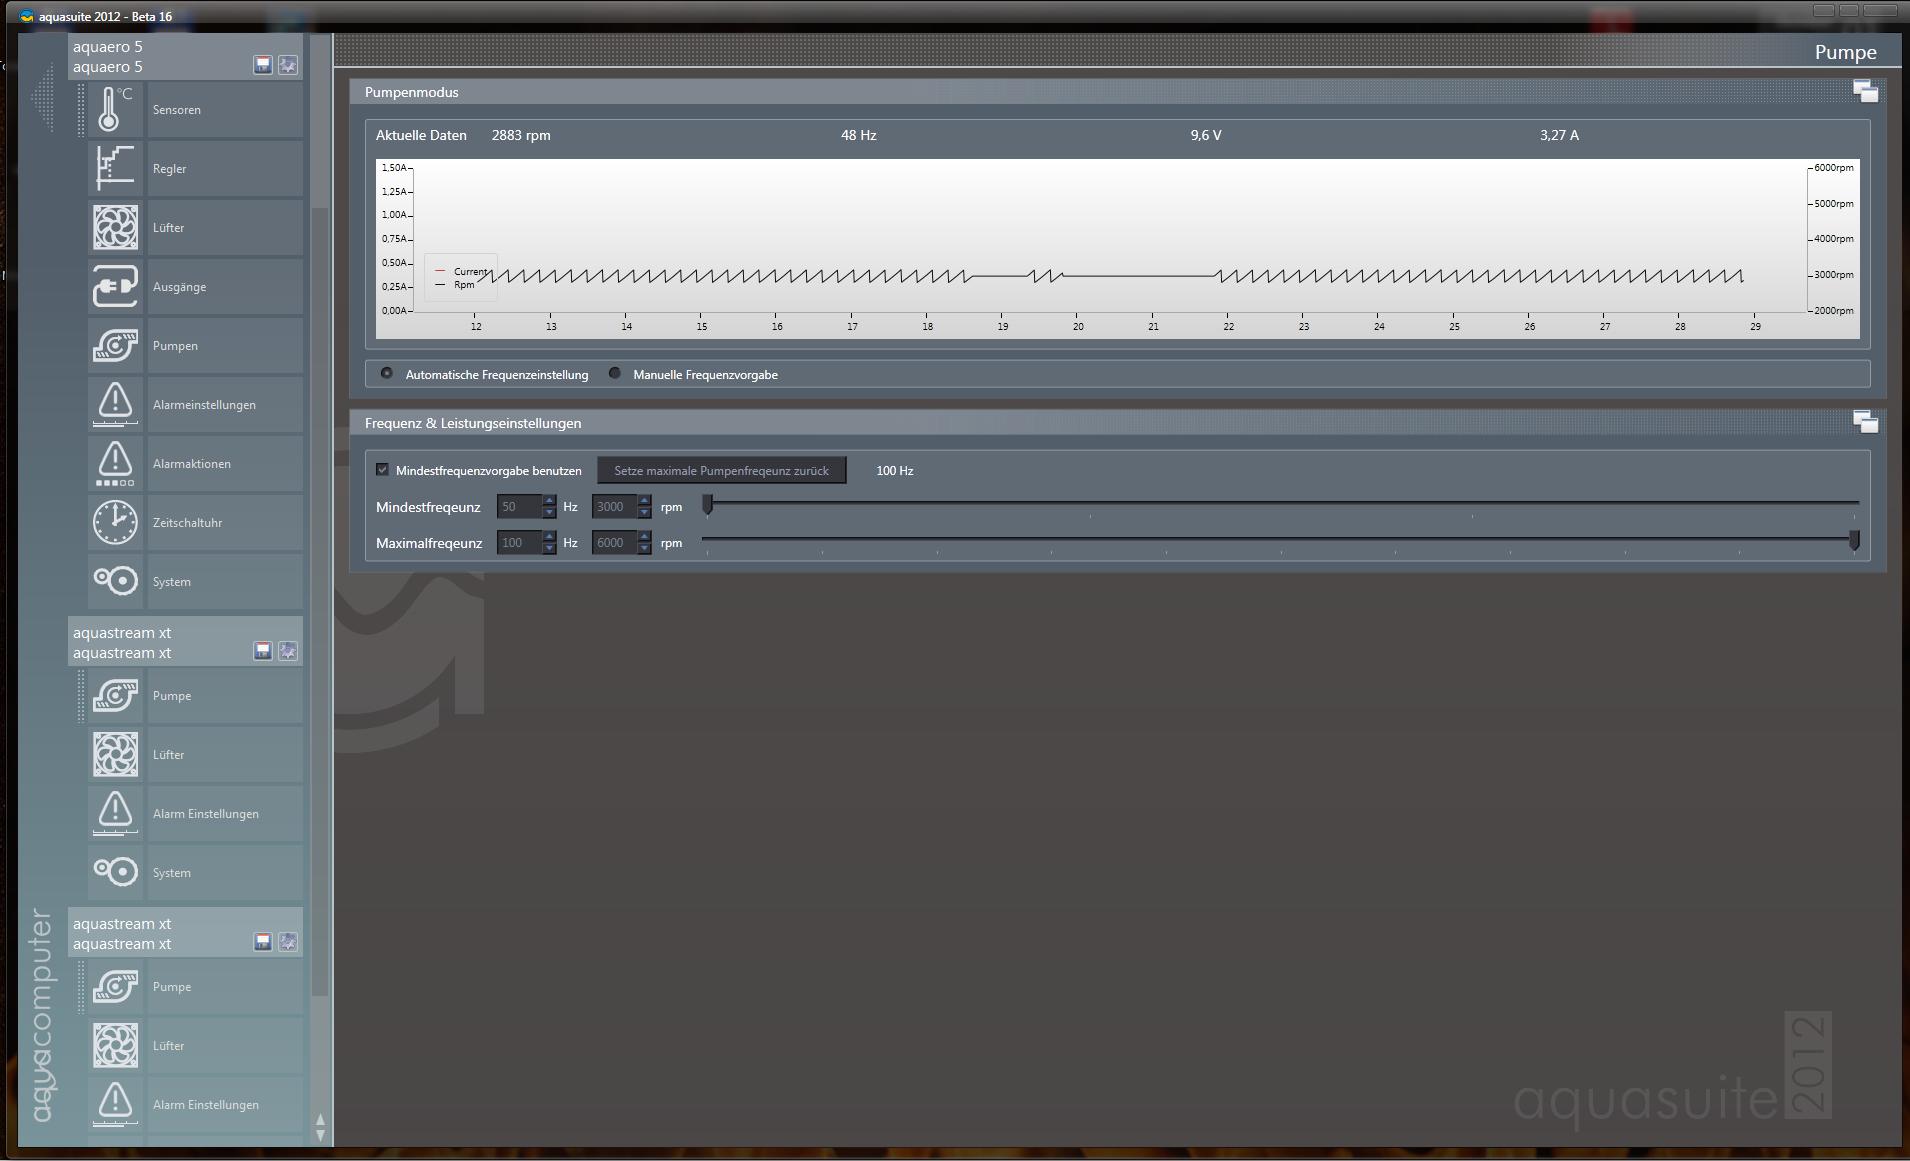Open aquaero 5 System settings
Image resolution: width=1910 pixels, height=1161 pixels.
point(195,582)
